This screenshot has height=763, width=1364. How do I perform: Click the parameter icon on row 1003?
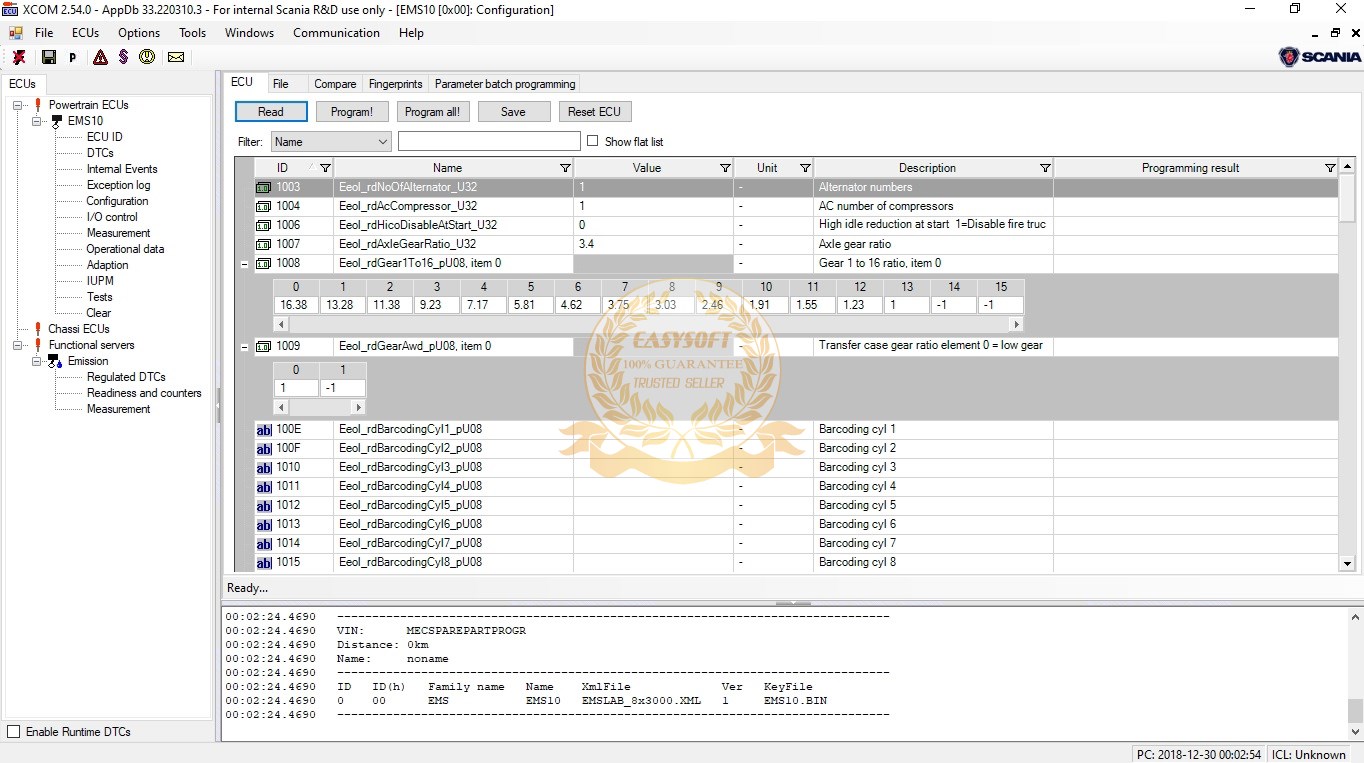click(263, 187)
